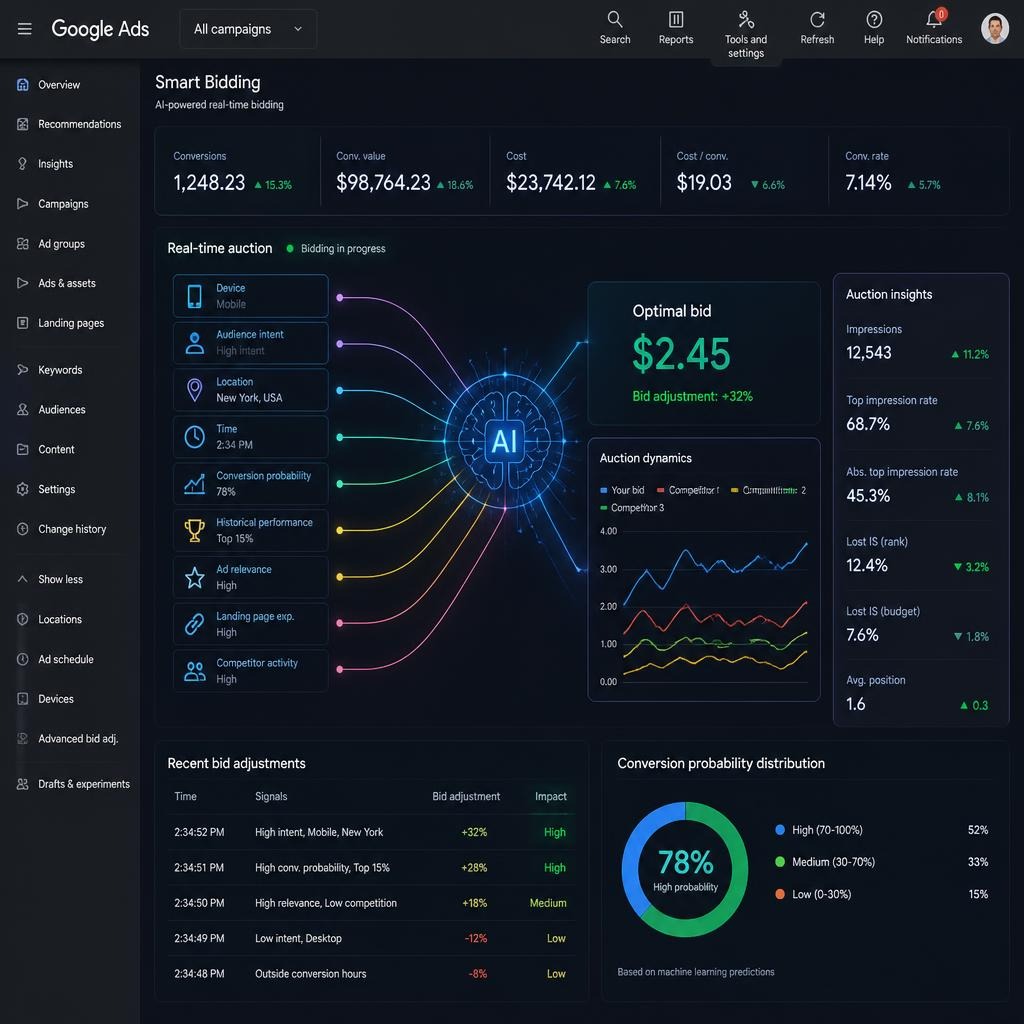This screenshot has width=1024, height=1024.
Task: Click Lost IS (rank) 12.4% value
Action: tap(867, 566)
